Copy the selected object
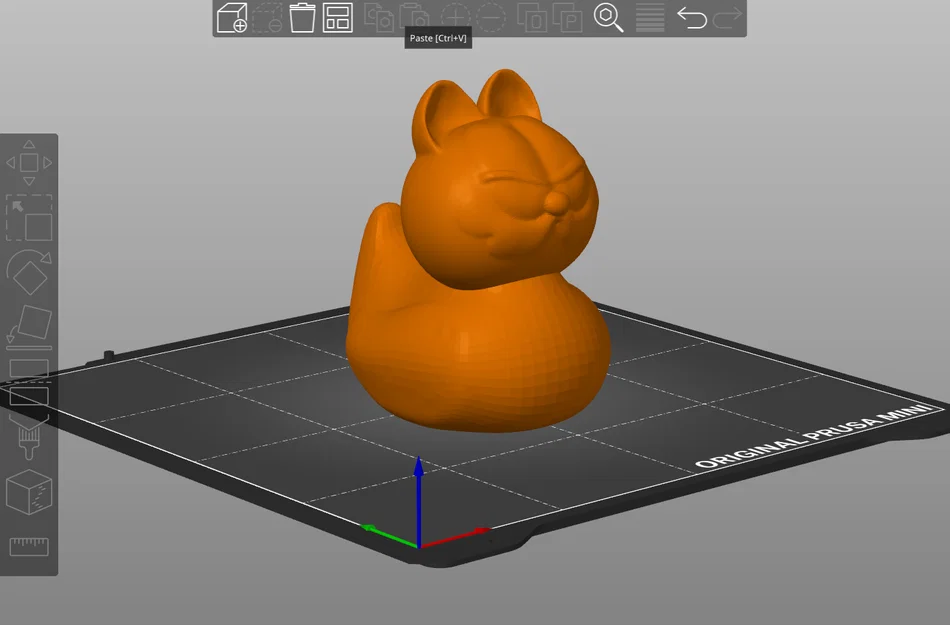950x625 pixels. click(381, 19)
